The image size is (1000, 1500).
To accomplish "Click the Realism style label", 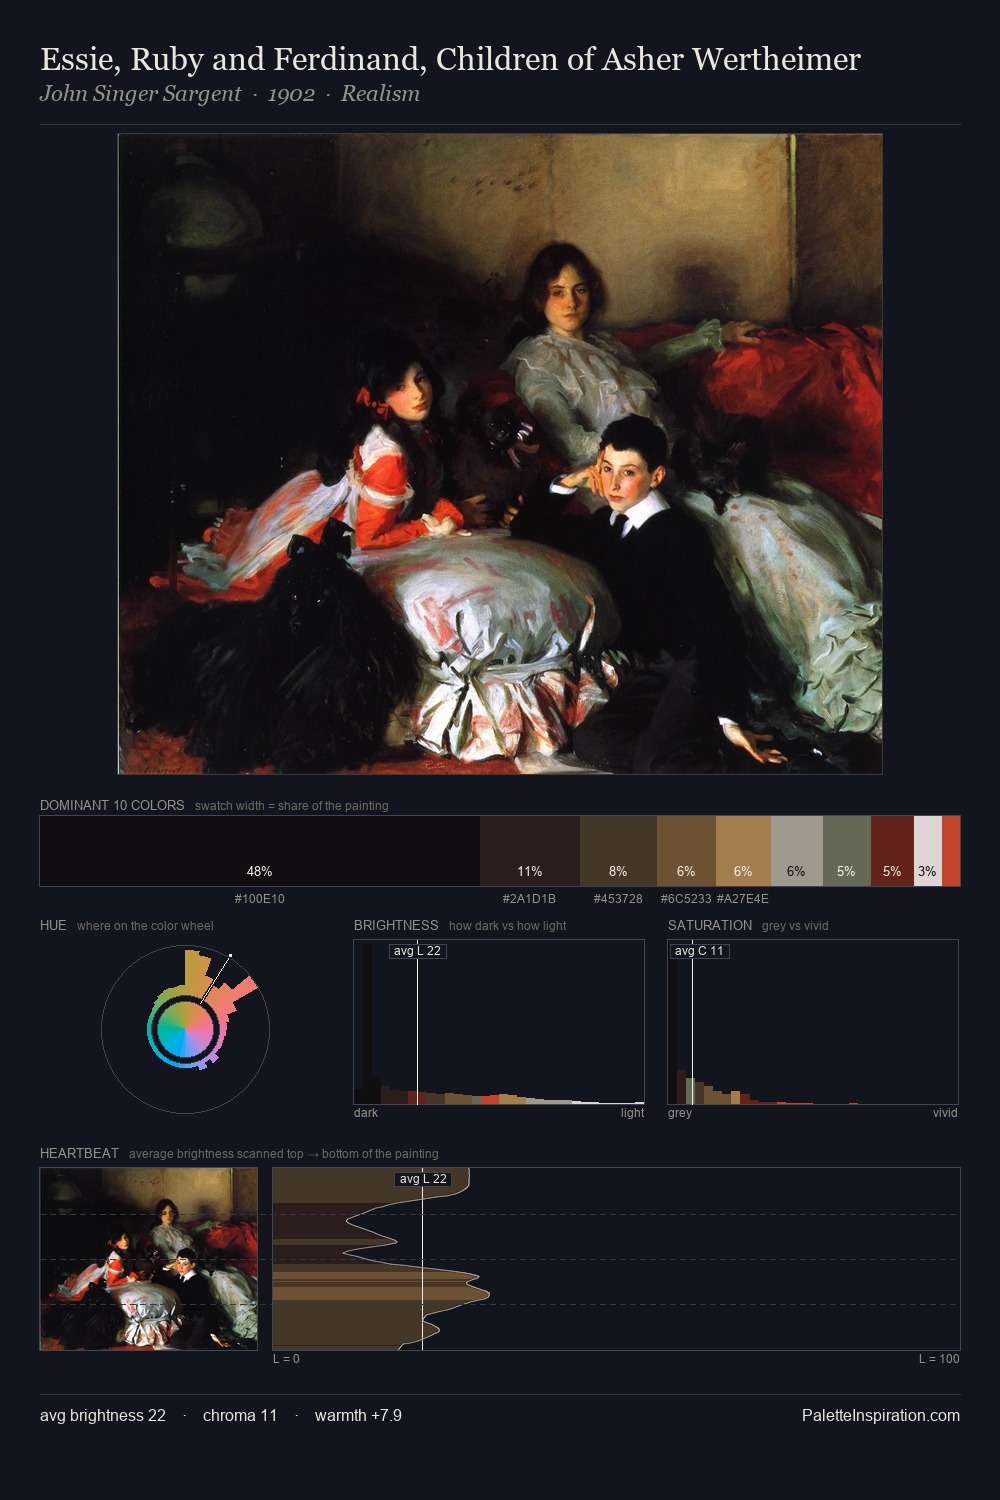I will coord(380,94).
